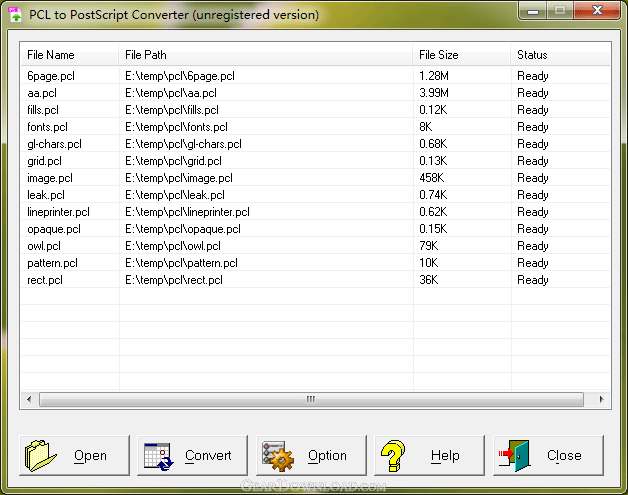Image resolution: width=628 pixels, height=495 pixels.
Task: Click Ready status of owl.pcl row
Action: 533,246
